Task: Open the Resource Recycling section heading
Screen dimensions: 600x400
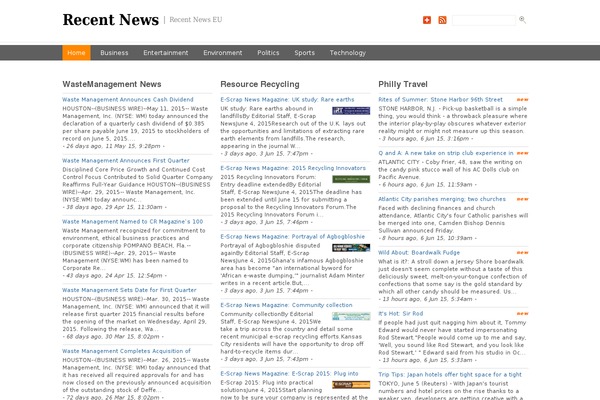Action: [x=260, y=84]
